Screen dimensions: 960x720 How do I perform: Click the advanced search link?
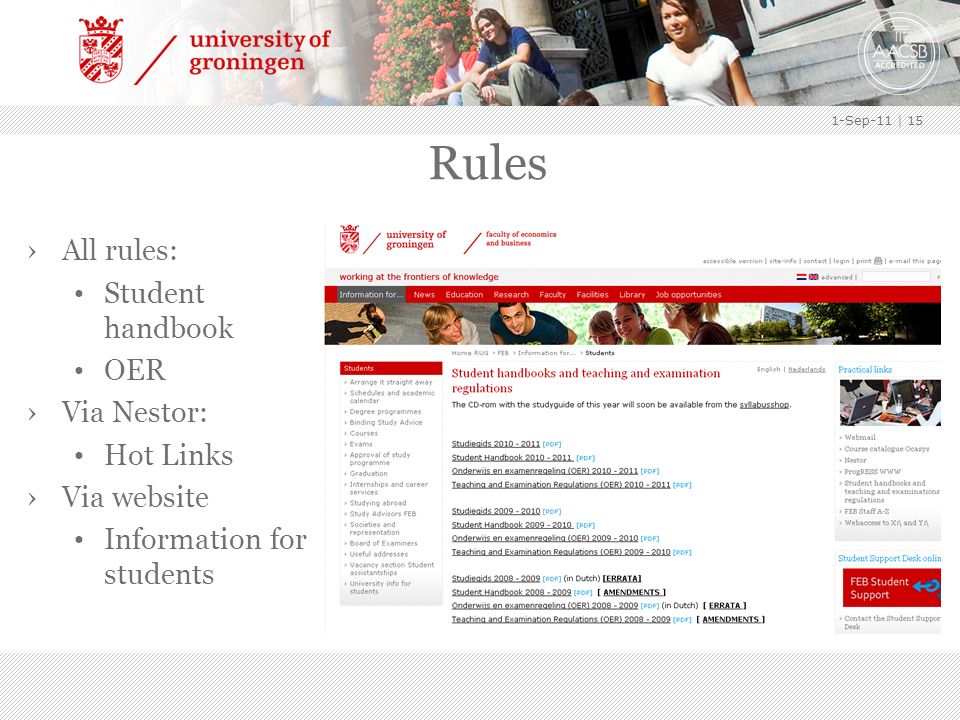coord(836,277)
